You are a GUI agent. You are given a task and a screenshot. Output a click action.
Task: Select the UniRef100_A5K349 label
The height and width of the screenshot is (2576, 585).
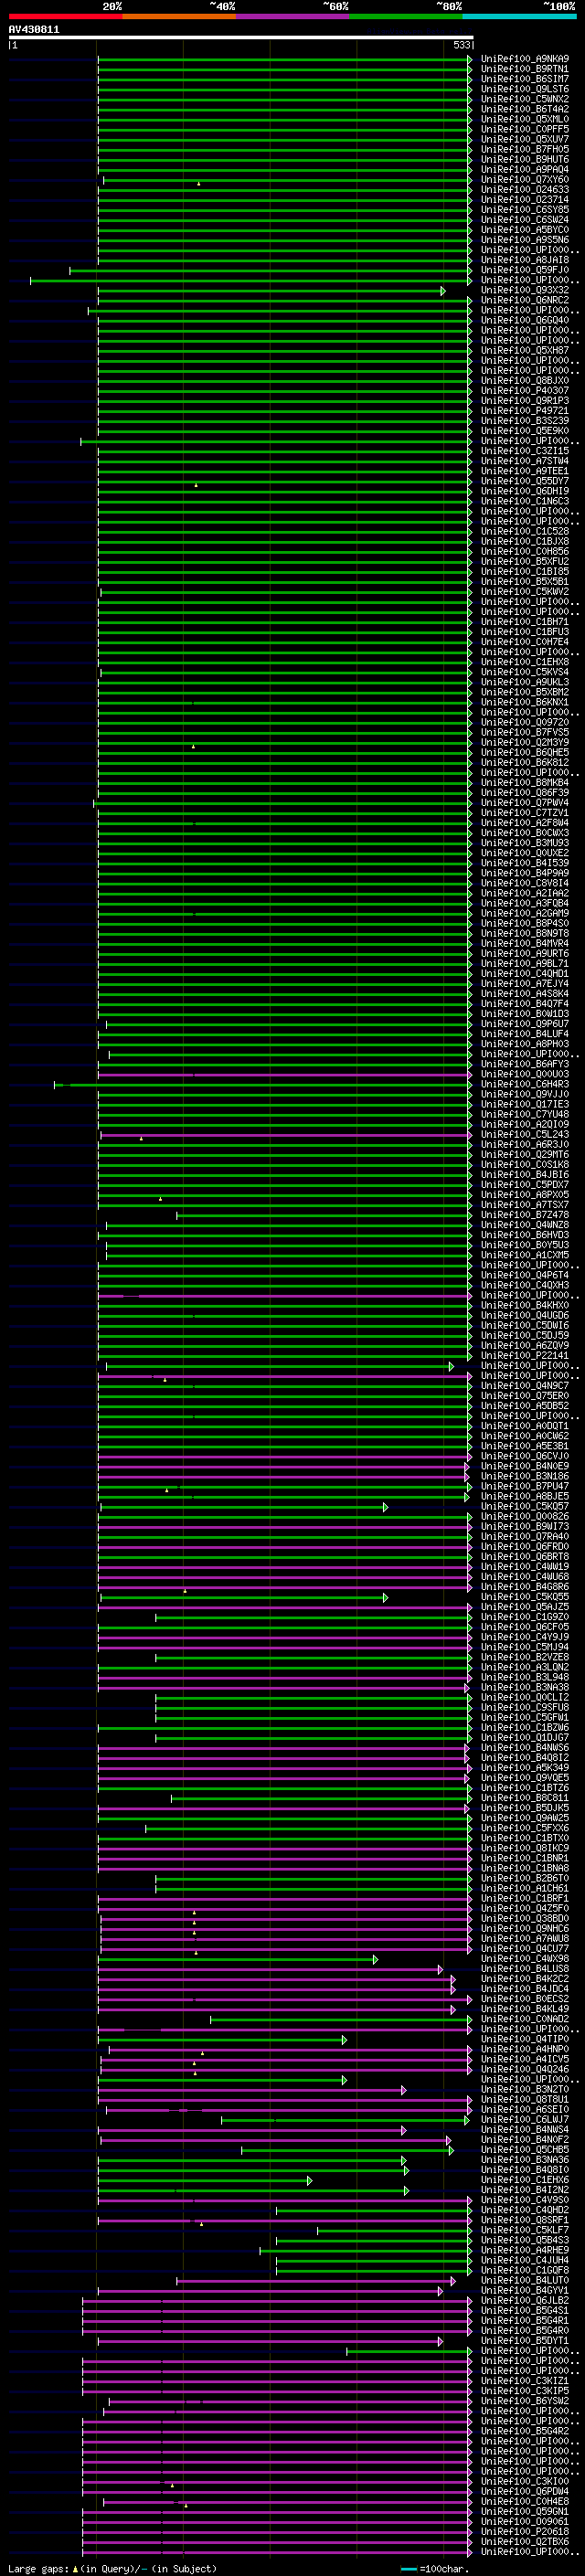(x=525, y=1767)
